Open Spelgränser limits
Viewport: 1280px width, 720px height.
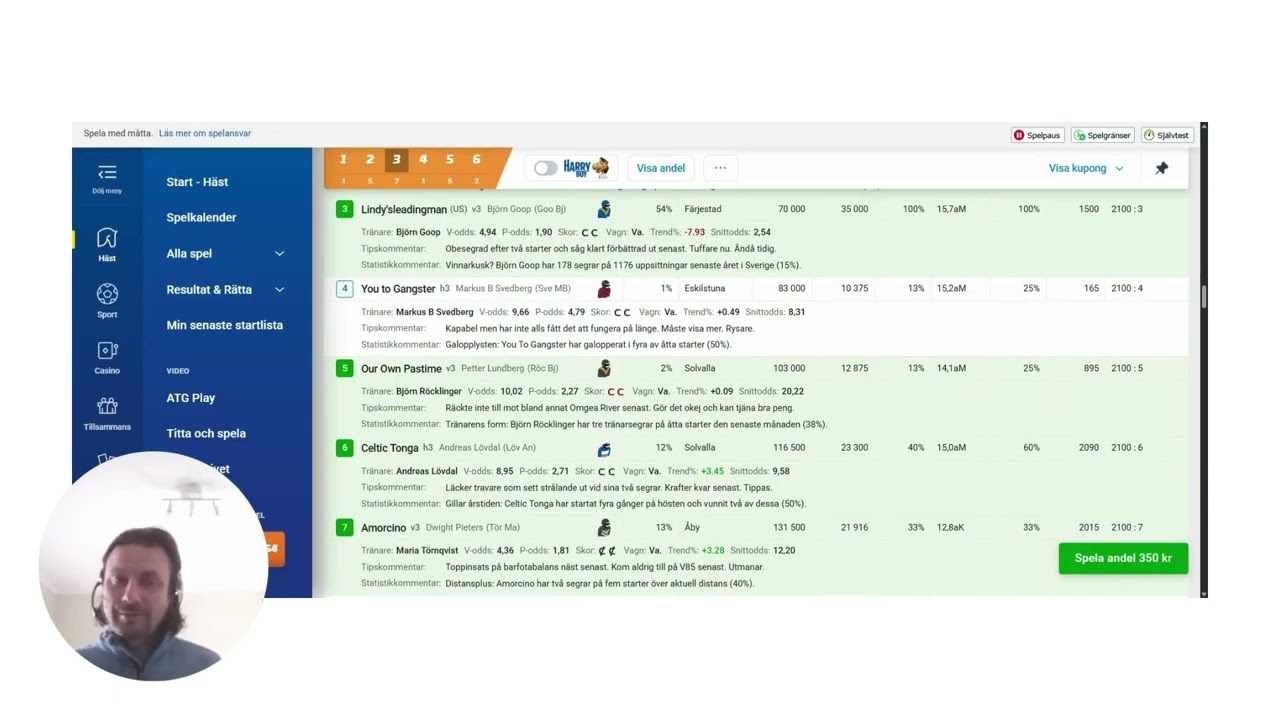click(x=1102, y=135)
